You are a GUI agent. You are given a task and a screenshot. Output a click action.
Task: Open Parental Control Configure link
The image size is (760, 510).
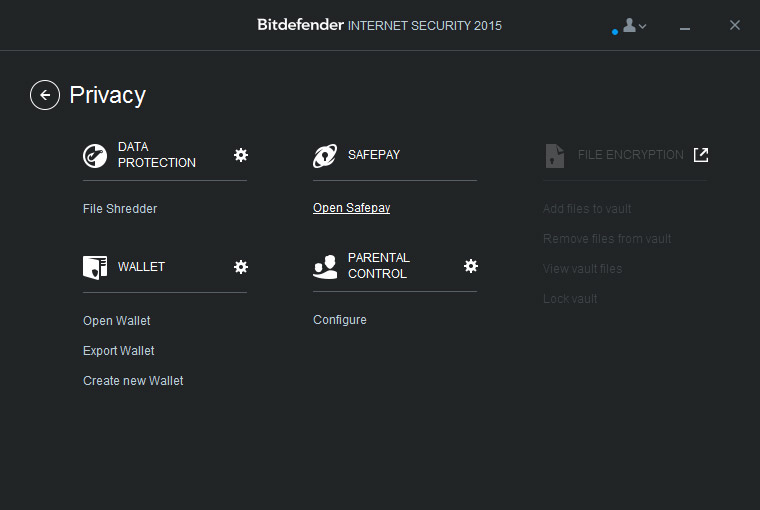340,320
